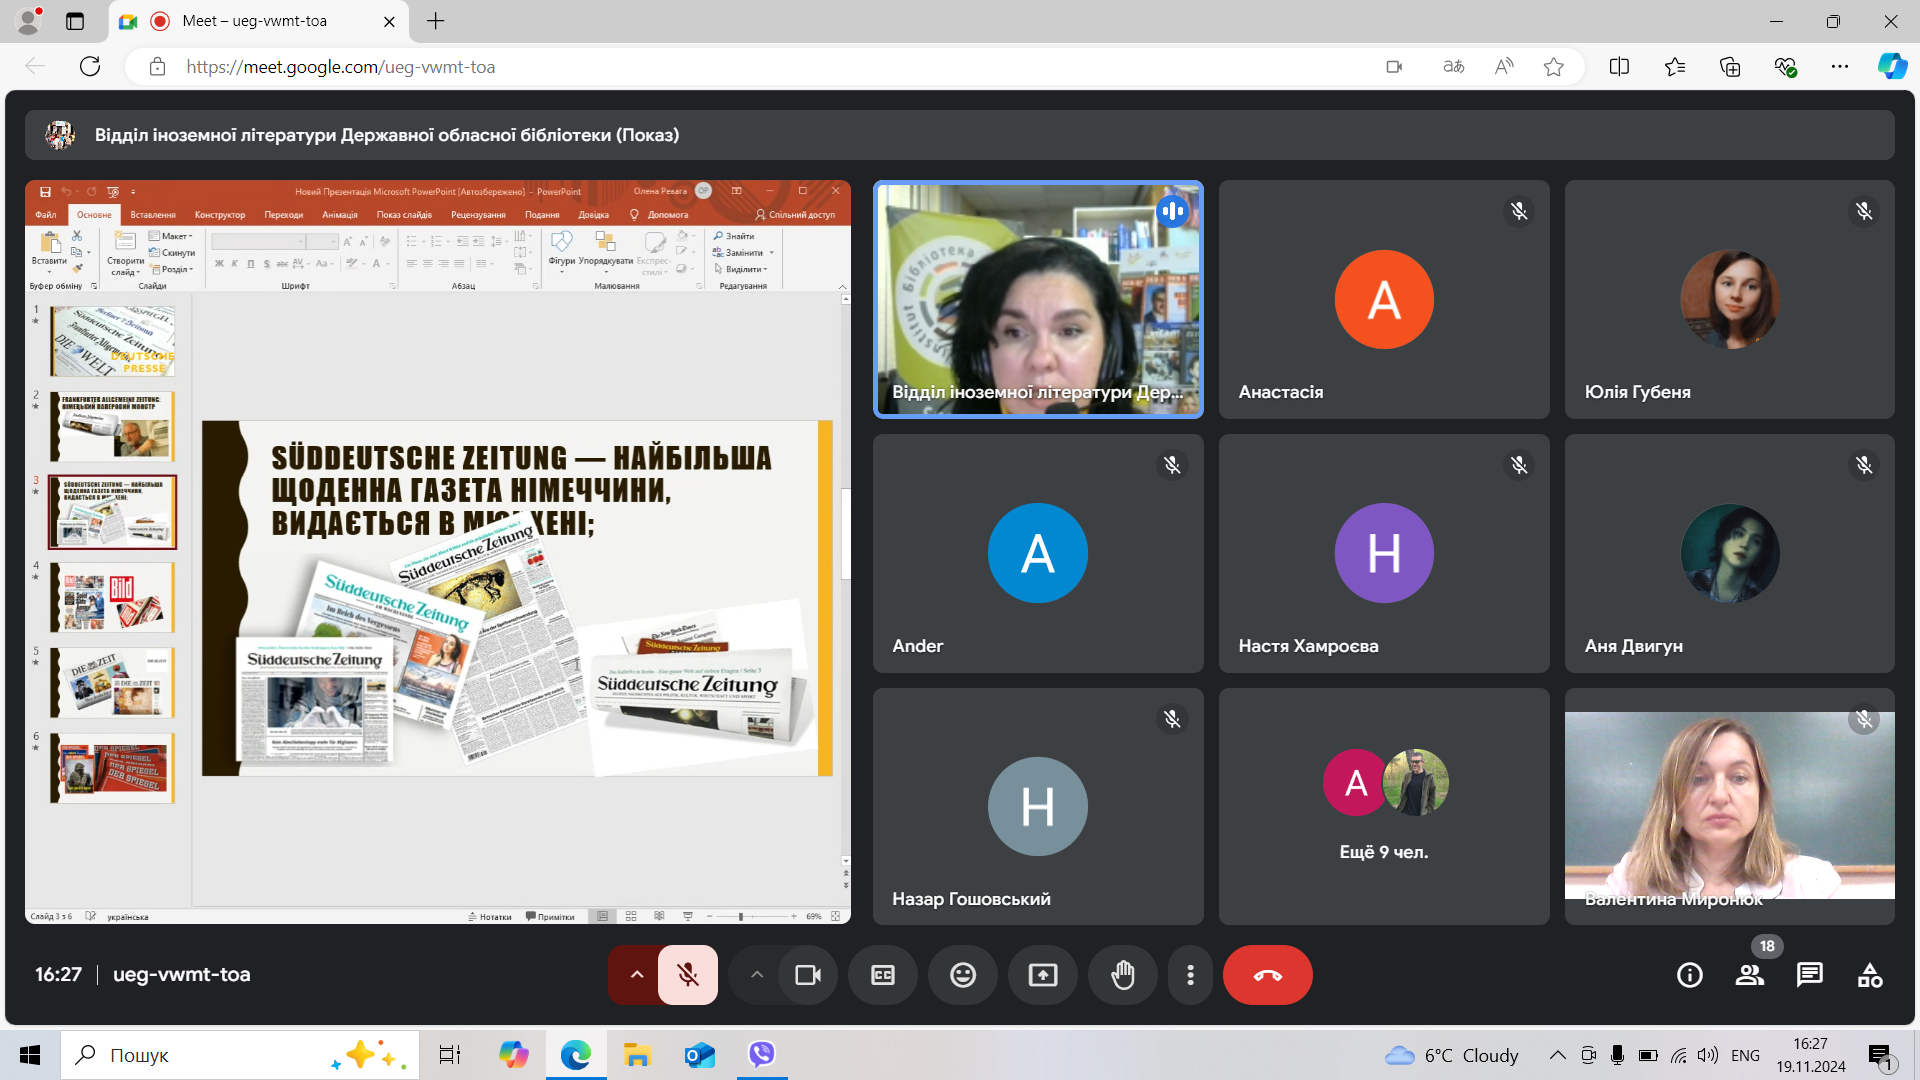Open the Meet activities panel
1920x1080 pixels.
[1870, 975]
